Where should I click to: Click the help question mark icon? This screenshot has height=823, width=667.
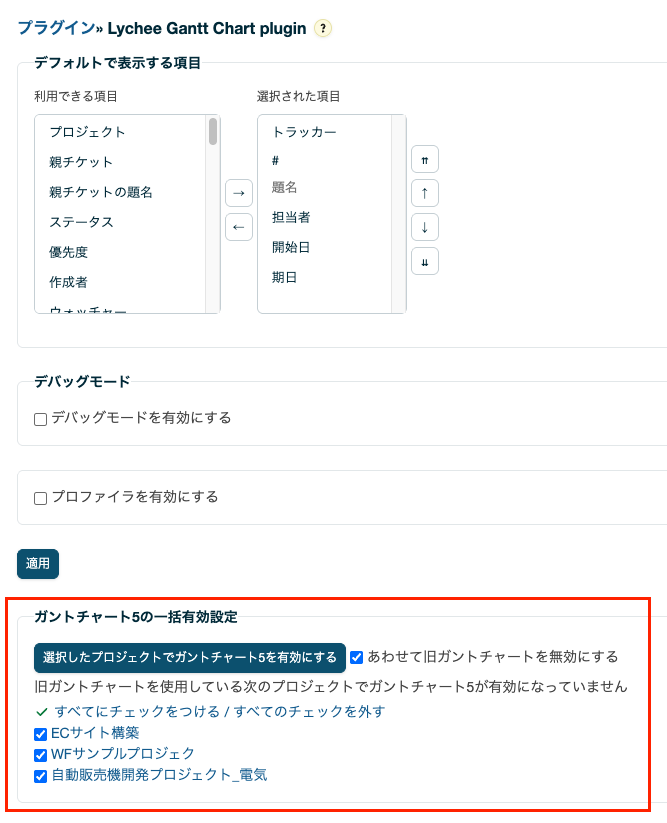(323, 28)
